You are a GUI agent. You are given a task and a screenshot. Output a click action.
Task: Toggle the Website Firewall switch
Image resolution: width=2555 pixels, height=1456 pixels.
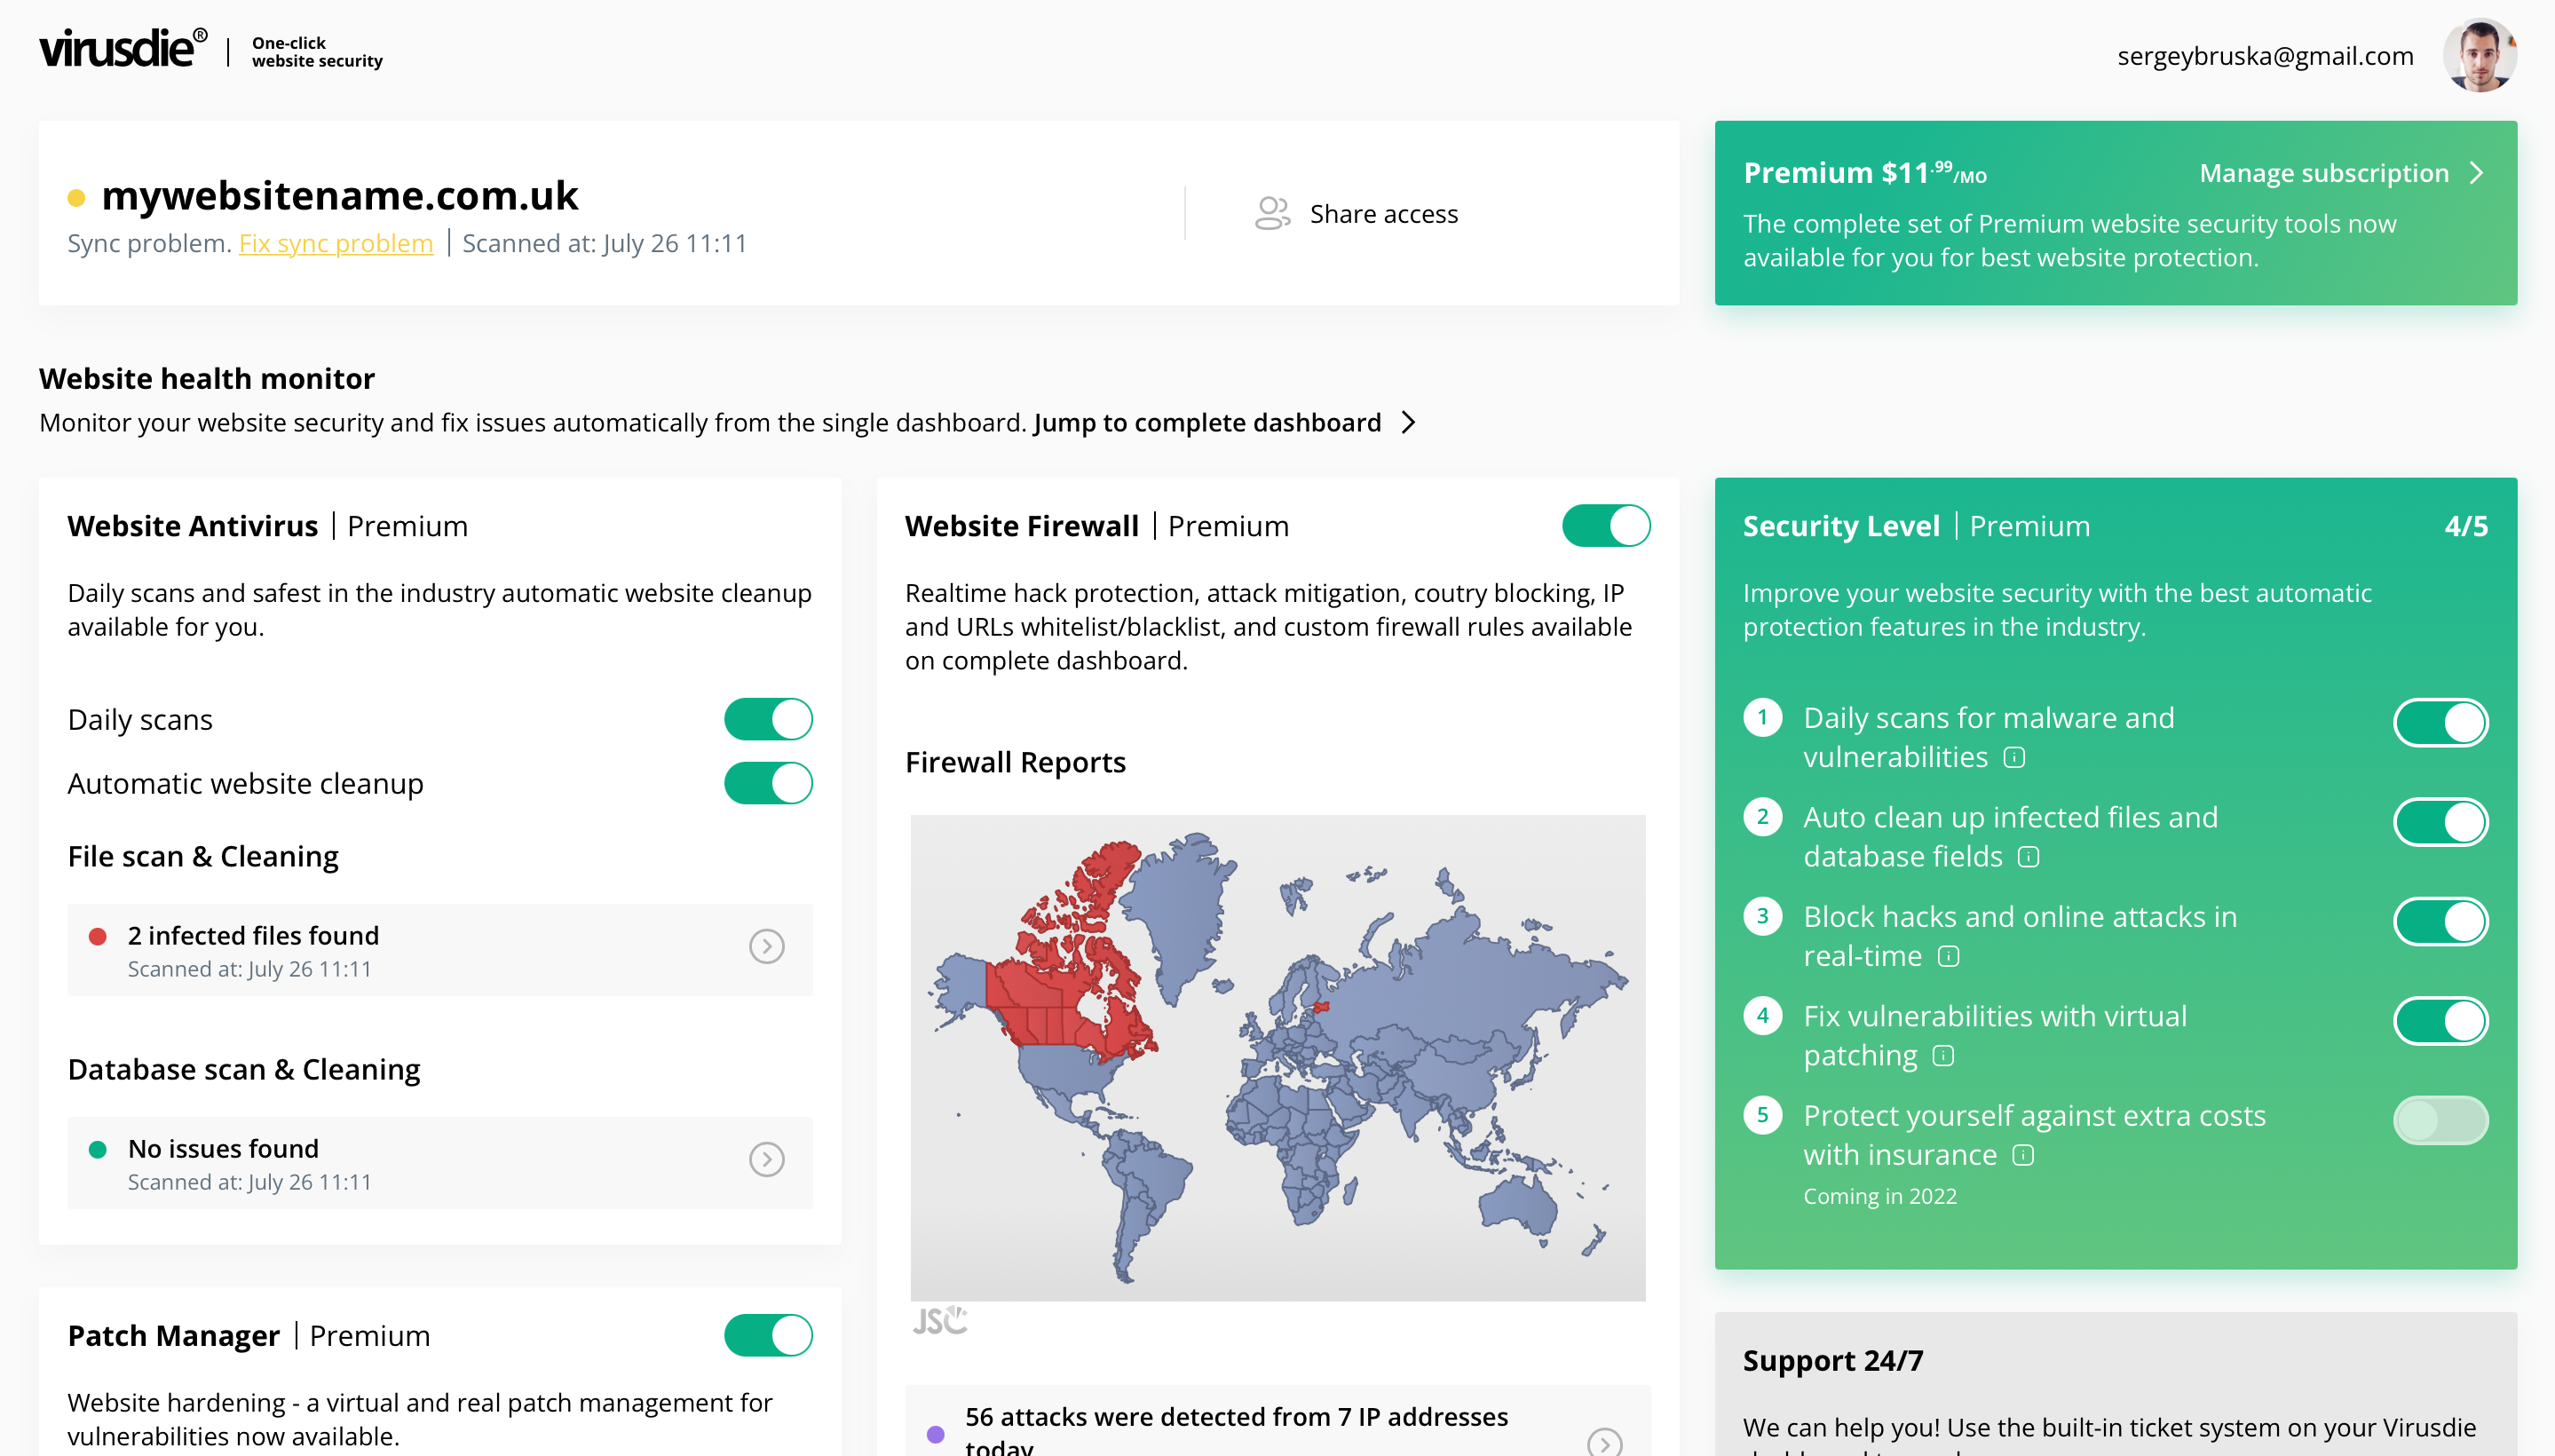[1606, 526]
